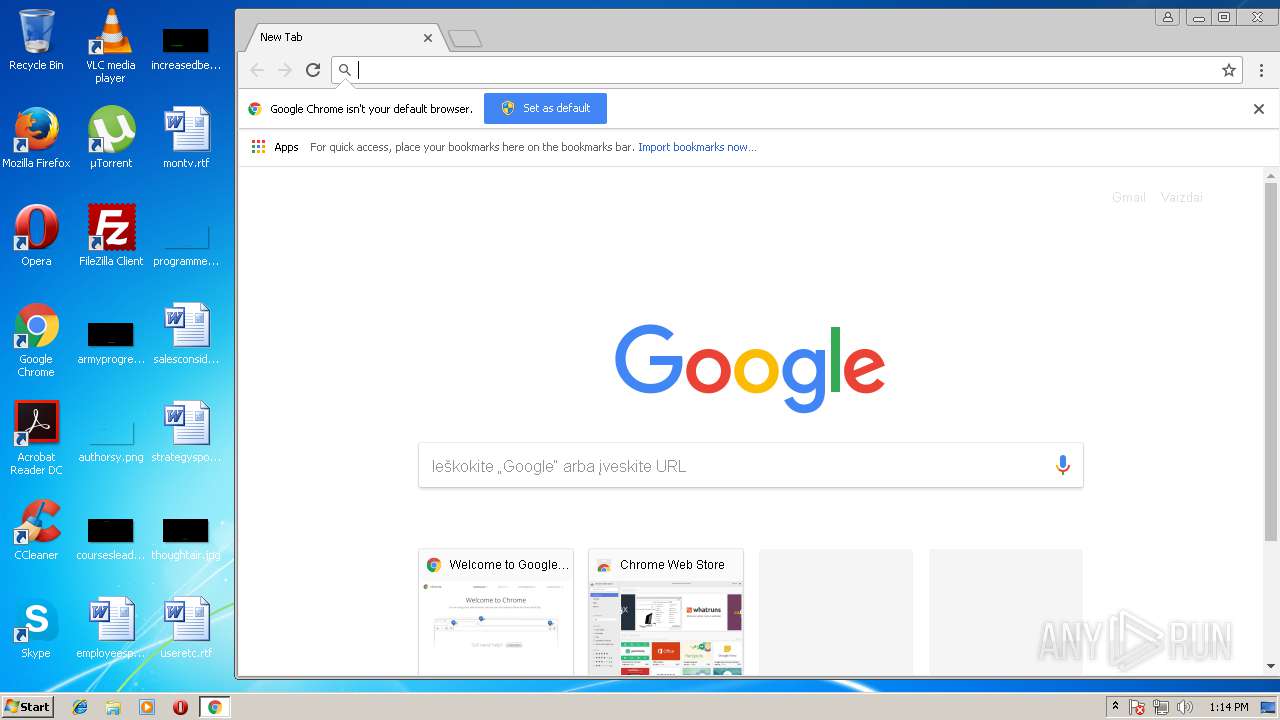This screenshot has height=720, width=1280.
Task: Open Windows Explorer from the taskbar
Action: pyautogui.click(x=113, y=707)
